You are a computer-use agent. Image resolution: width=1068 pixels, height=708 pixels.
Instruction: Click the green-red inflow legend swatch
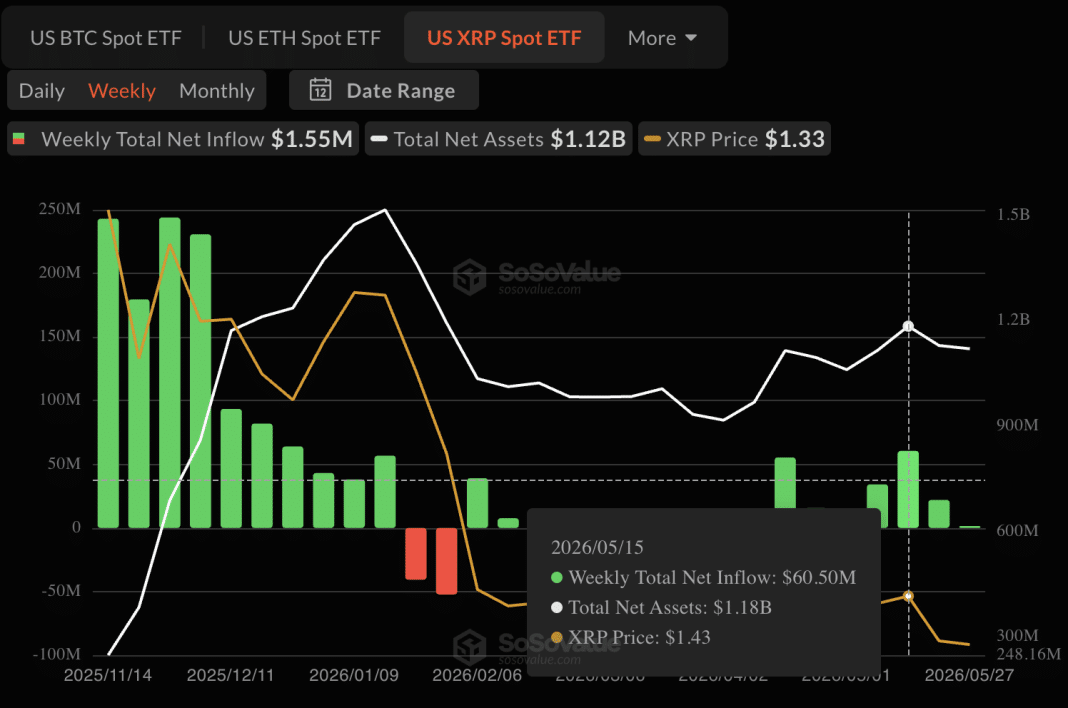tap(19, 139)
